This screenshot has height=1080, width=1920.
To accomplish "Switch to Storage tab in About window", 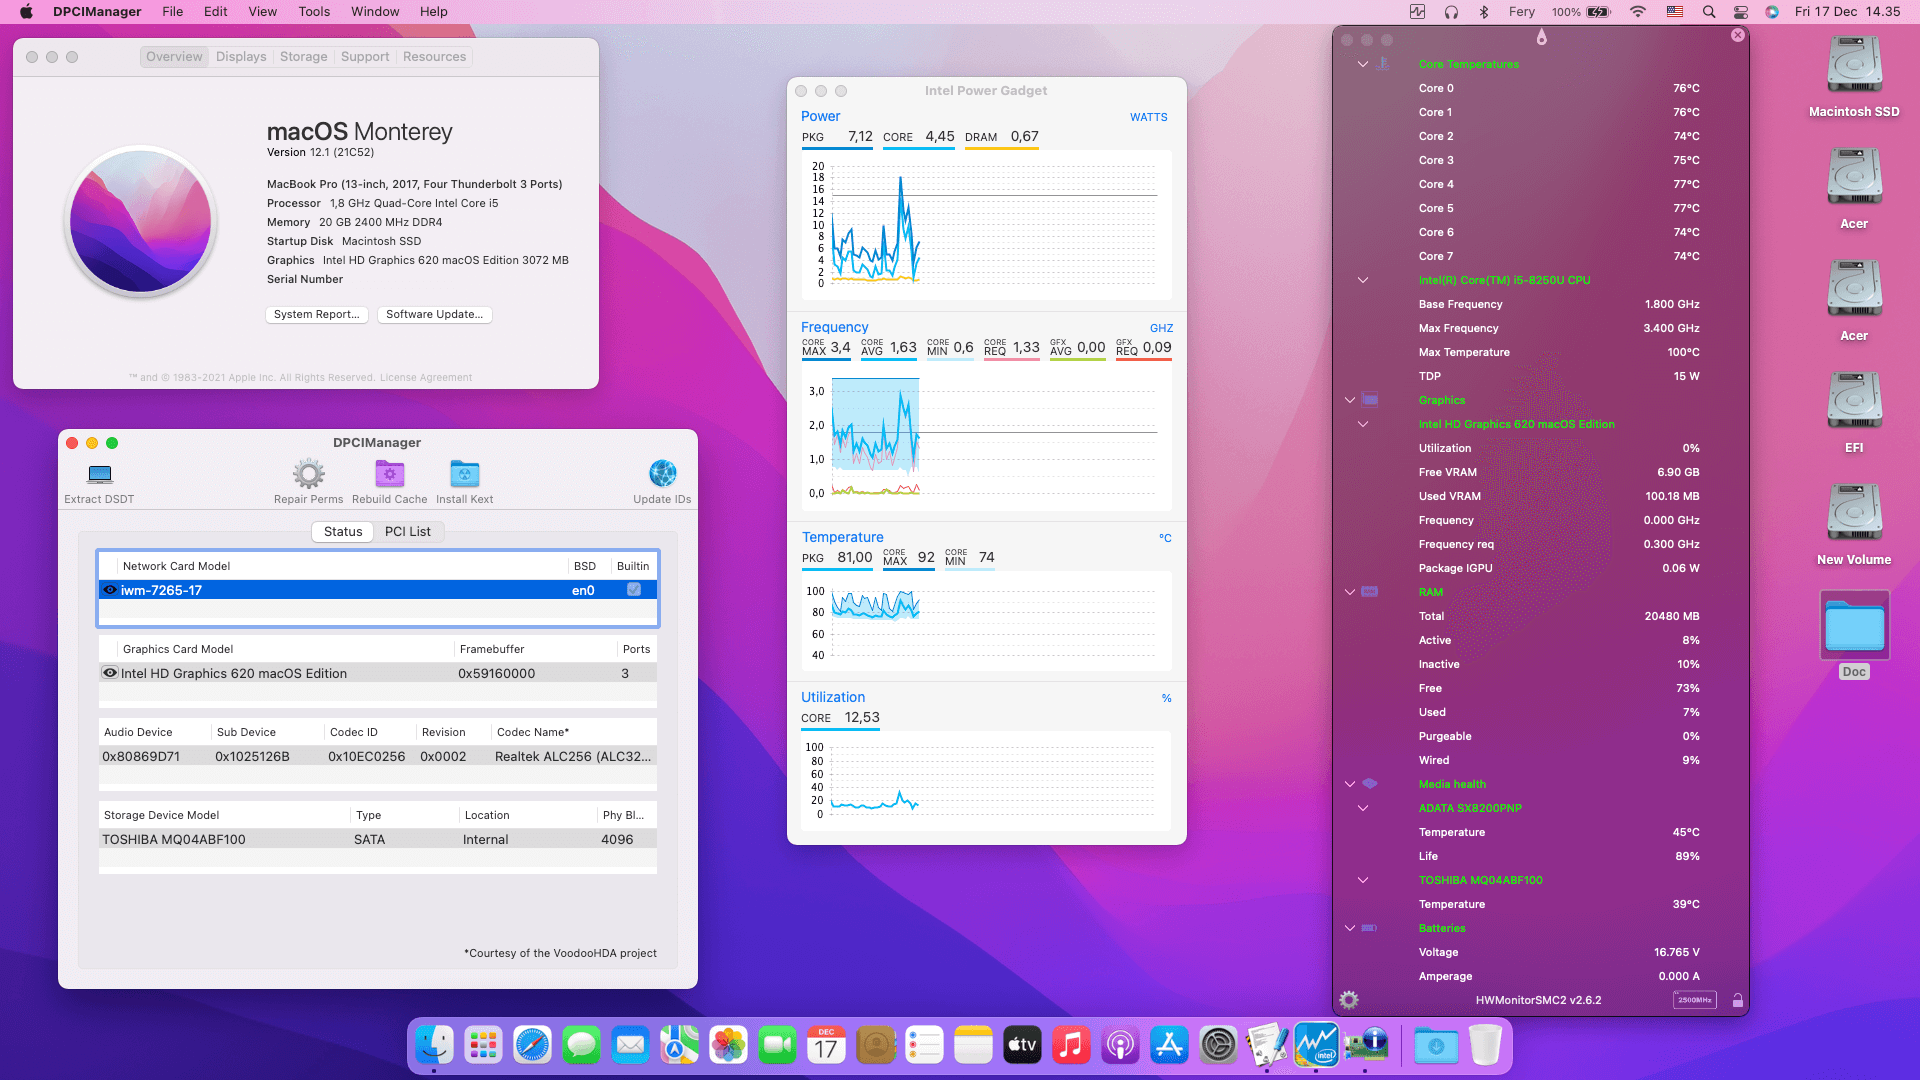I will click(304, 57).
